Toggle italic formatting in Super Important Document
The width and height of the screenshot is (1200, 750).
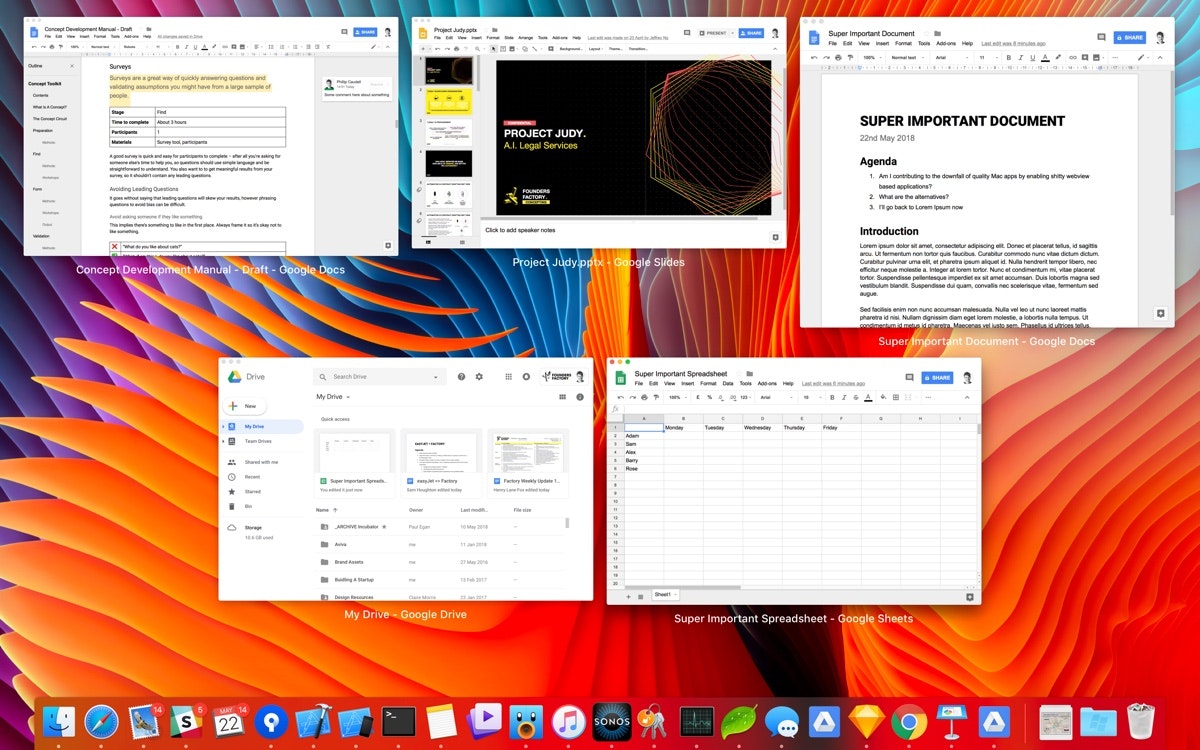point(1019,58)
